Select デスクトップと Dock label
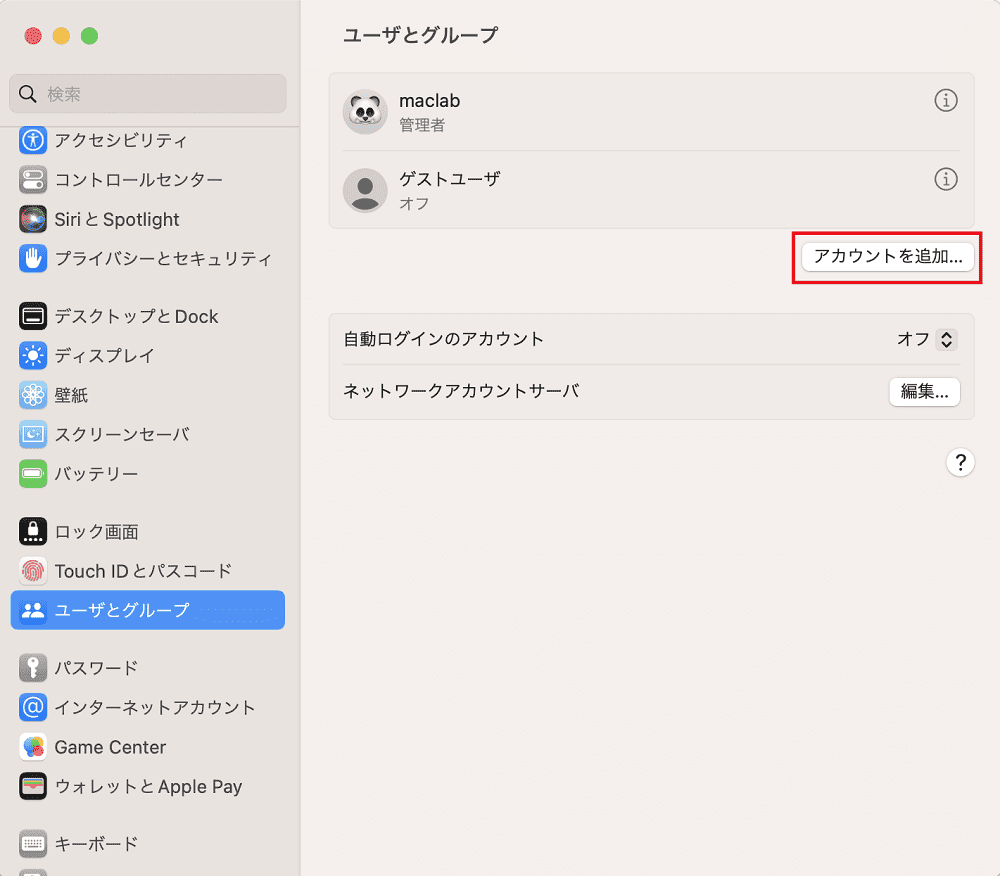This screenshot has width=1000, height=876. point(136,316)
